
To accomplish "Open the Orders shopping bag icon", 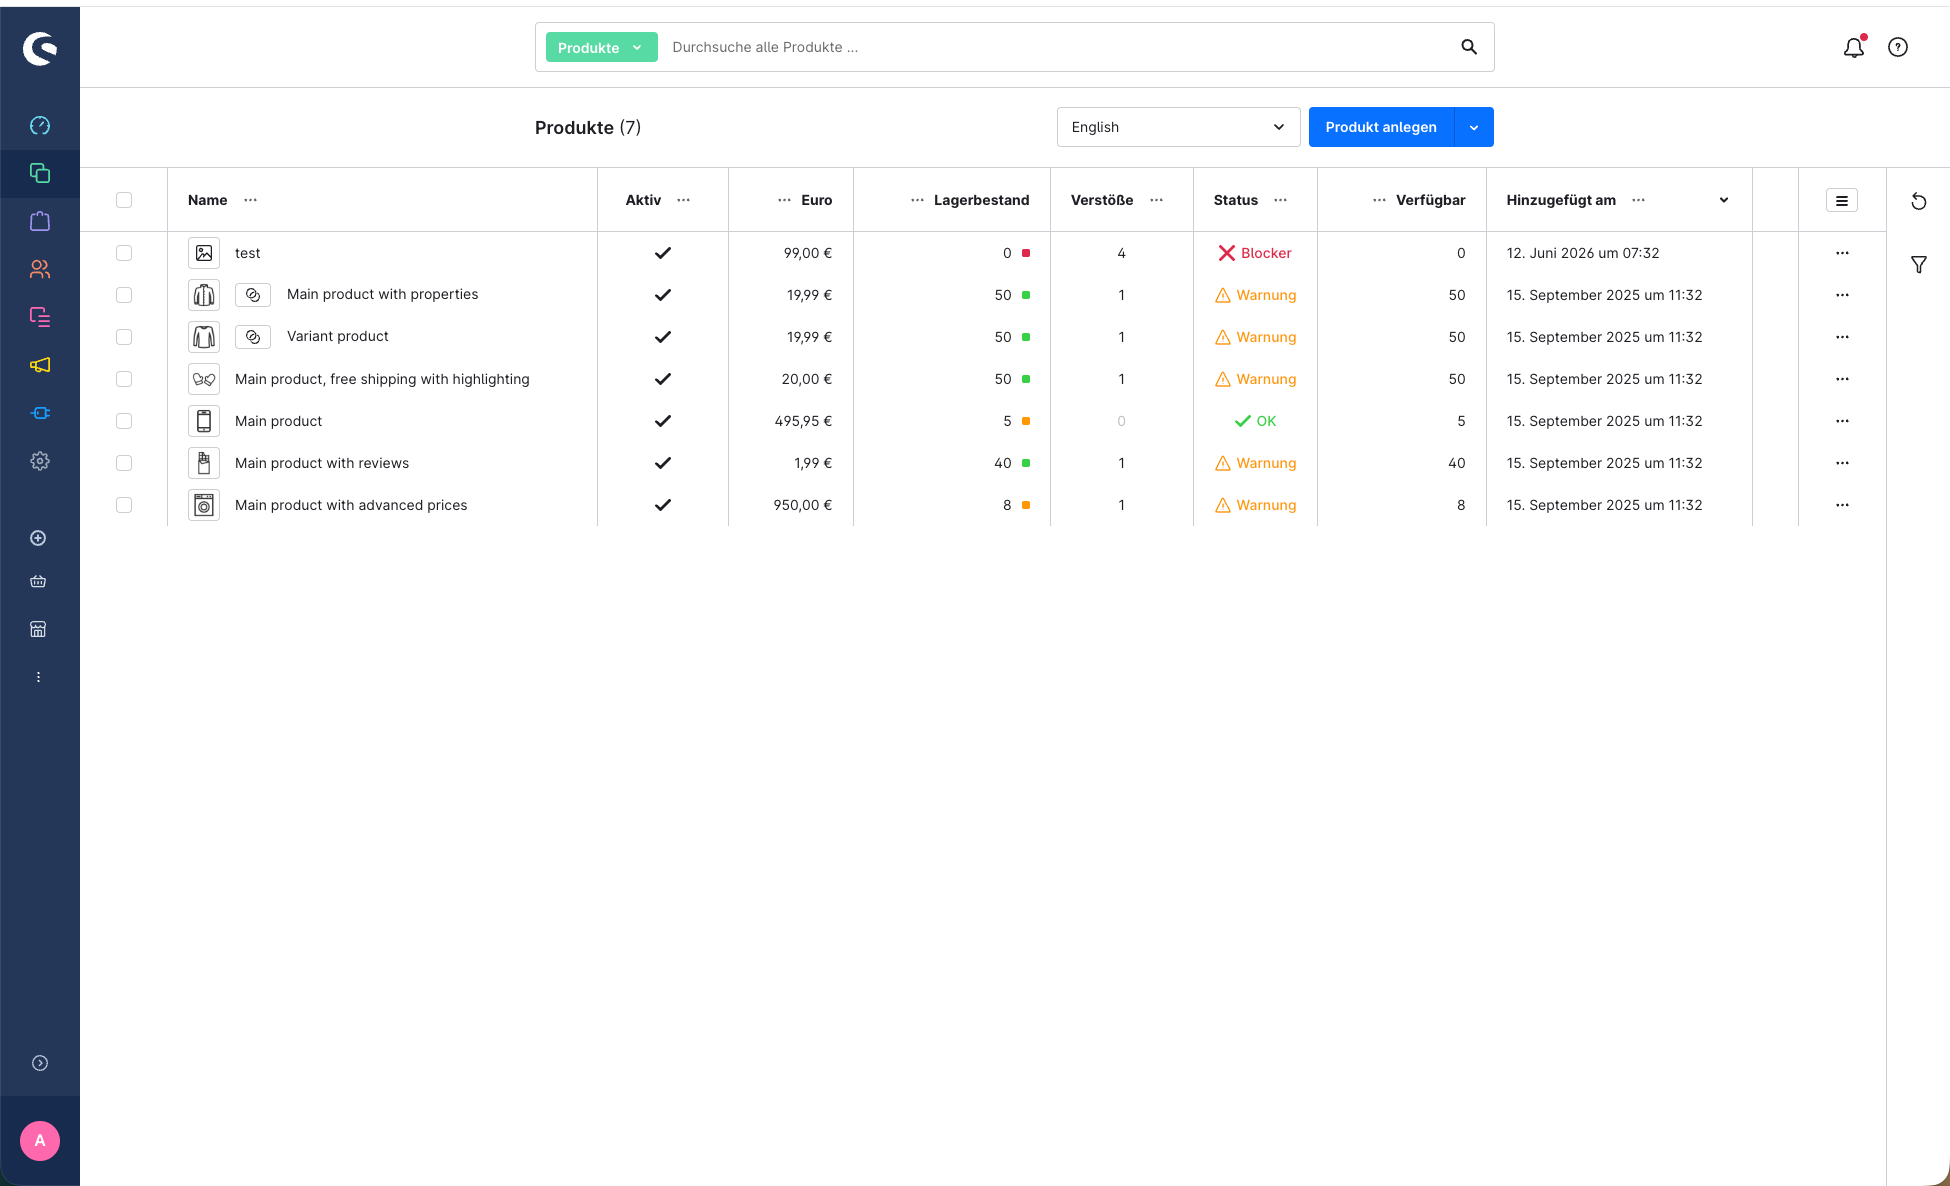I will coord(40,221).
